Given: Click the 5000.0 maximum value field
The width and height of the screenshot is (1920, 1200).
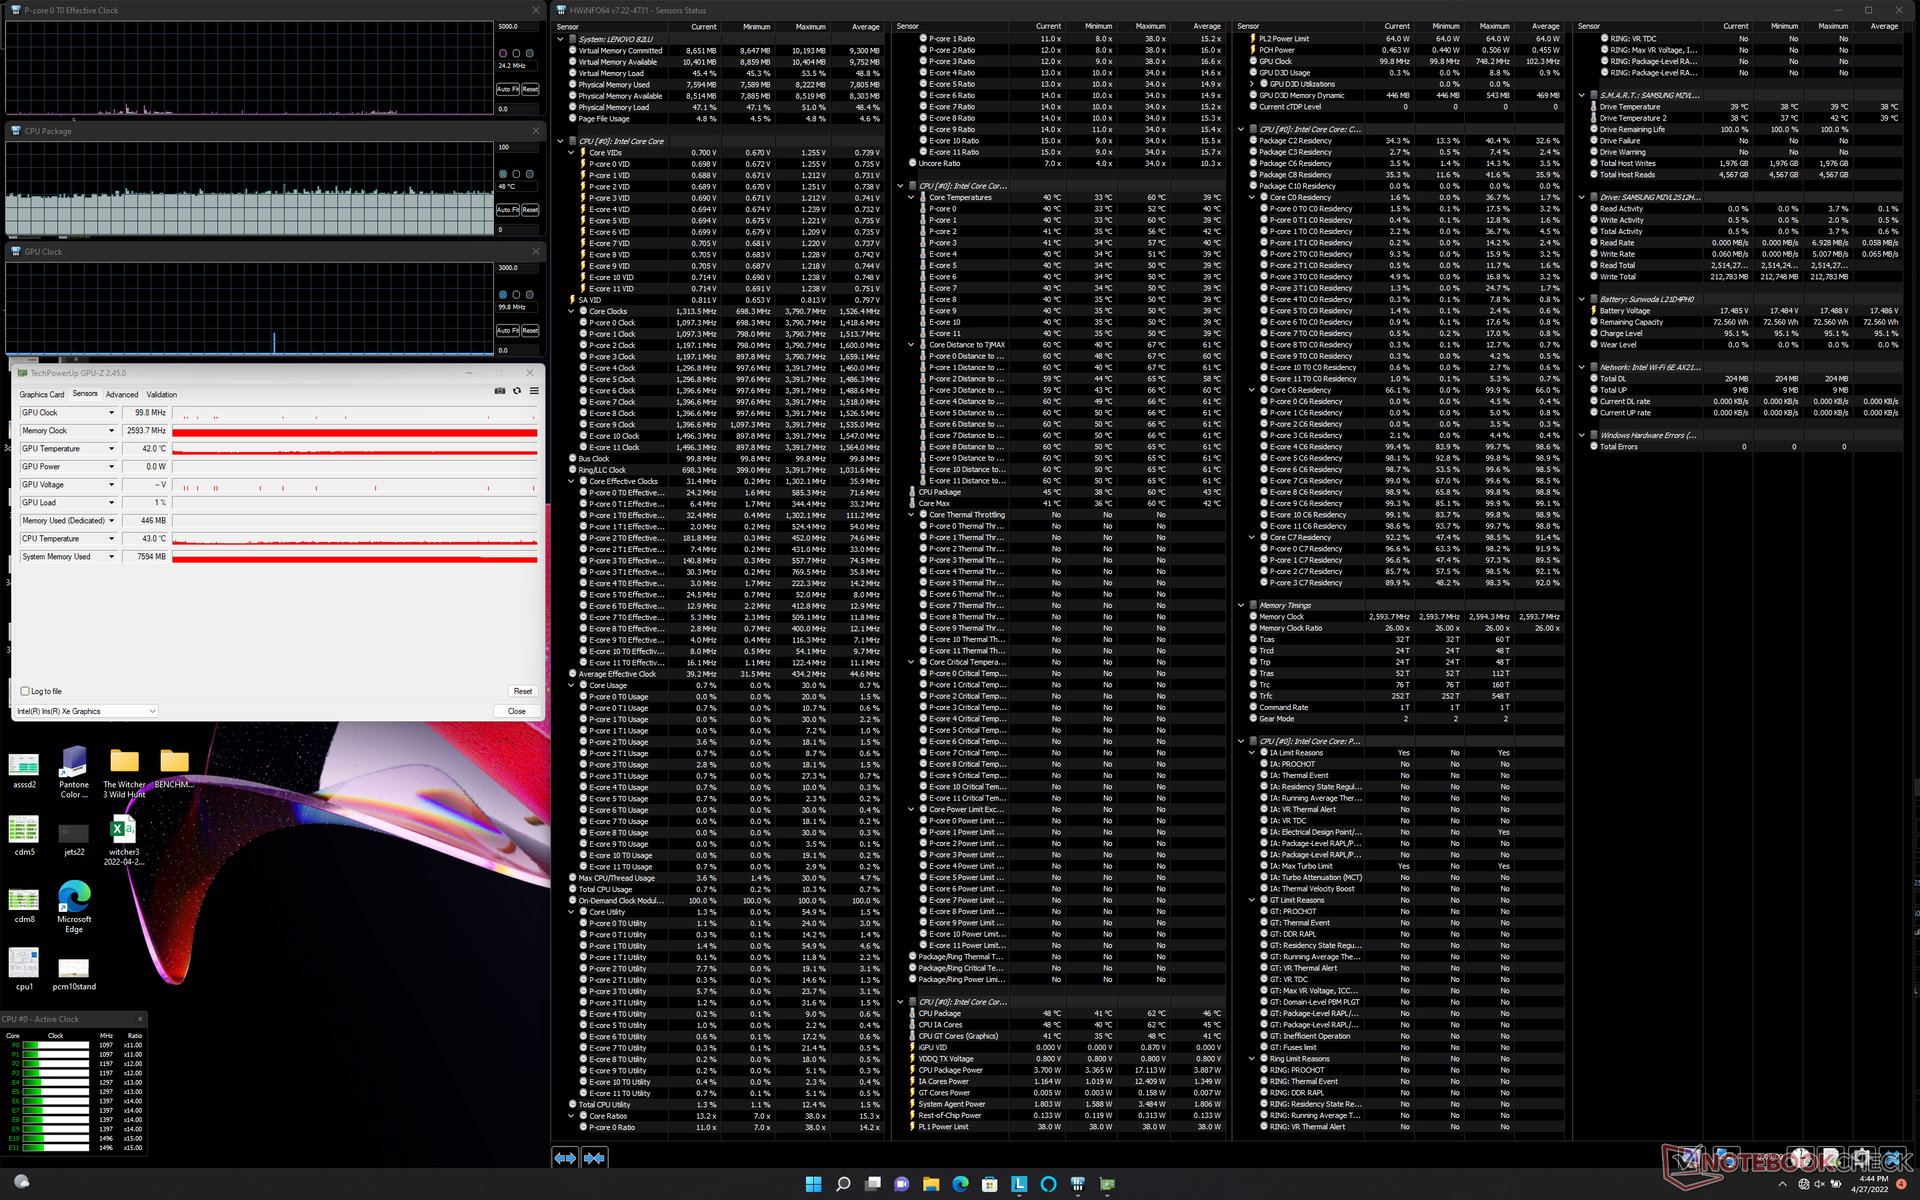Looking at the screenshot, I should [x=518, y=26].
